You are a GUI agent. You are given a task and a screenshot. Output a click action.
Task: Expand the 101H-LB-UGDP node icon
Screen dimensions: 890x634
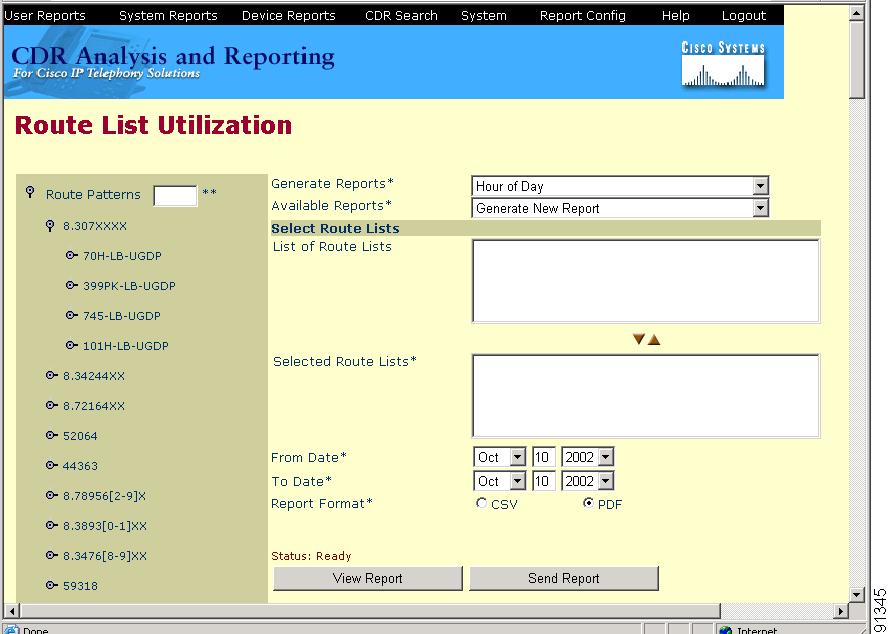(x=72, y=345)
